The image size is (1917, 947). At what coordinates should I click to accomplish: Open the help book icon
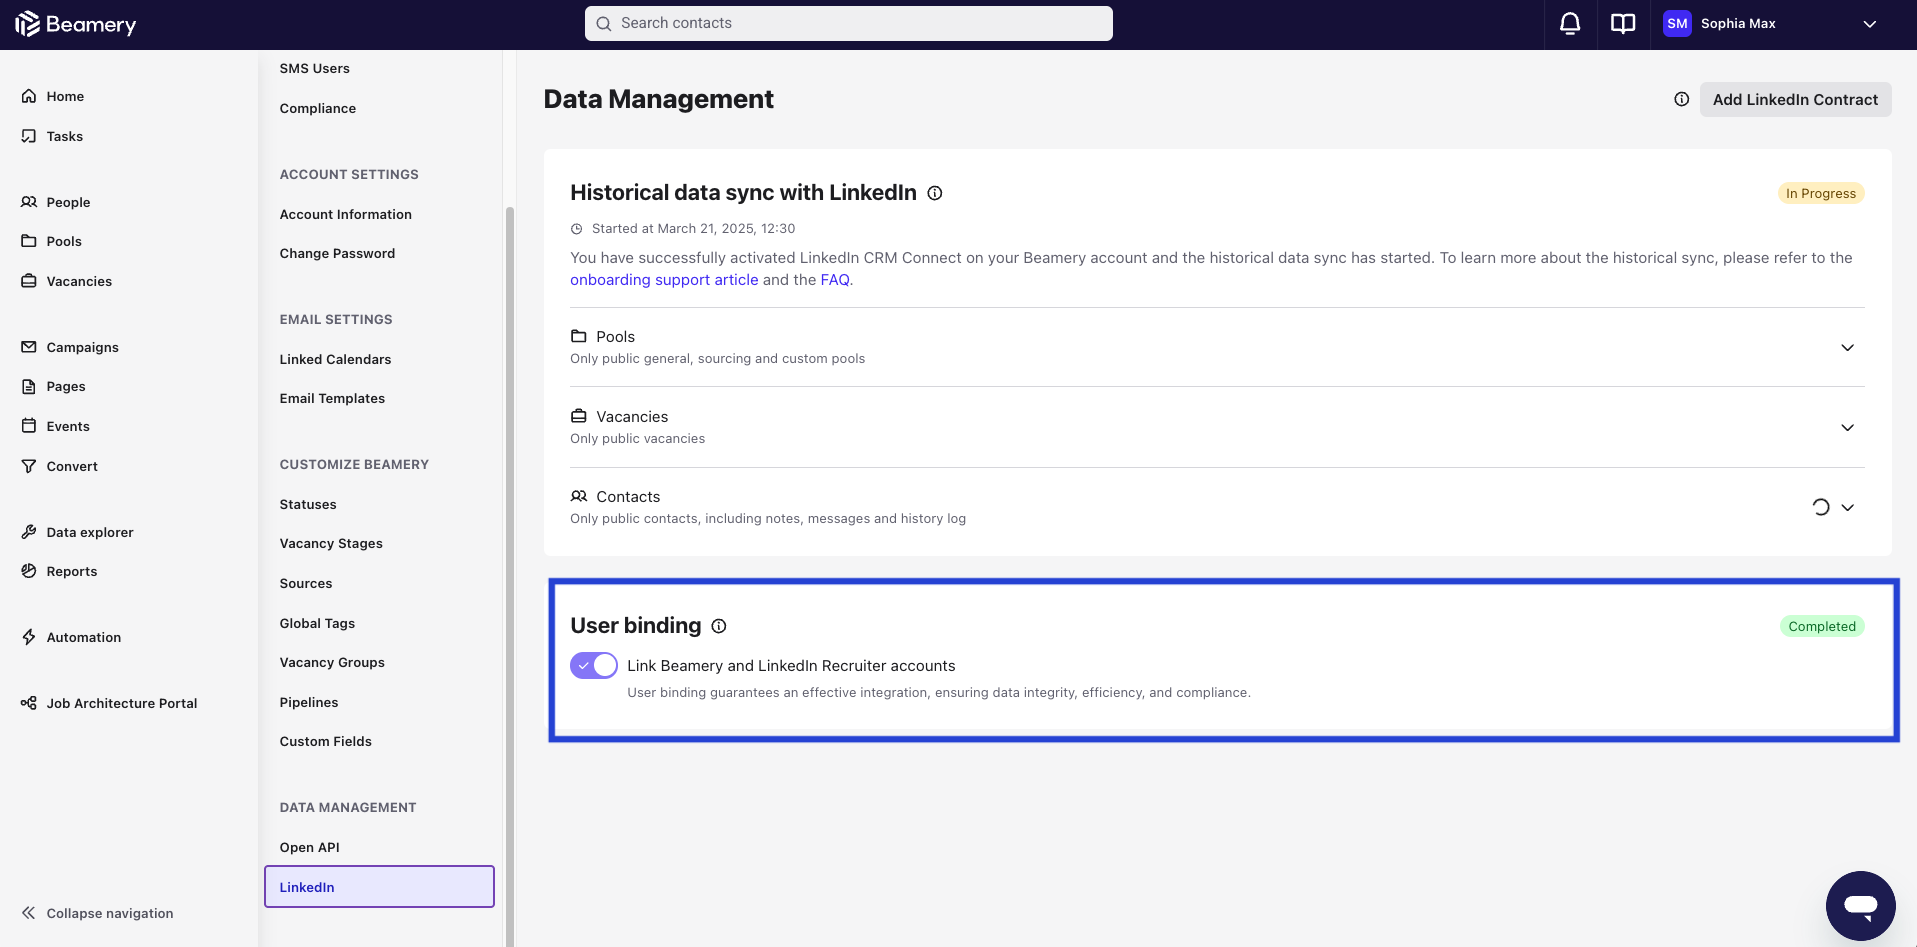point(1623,24)
